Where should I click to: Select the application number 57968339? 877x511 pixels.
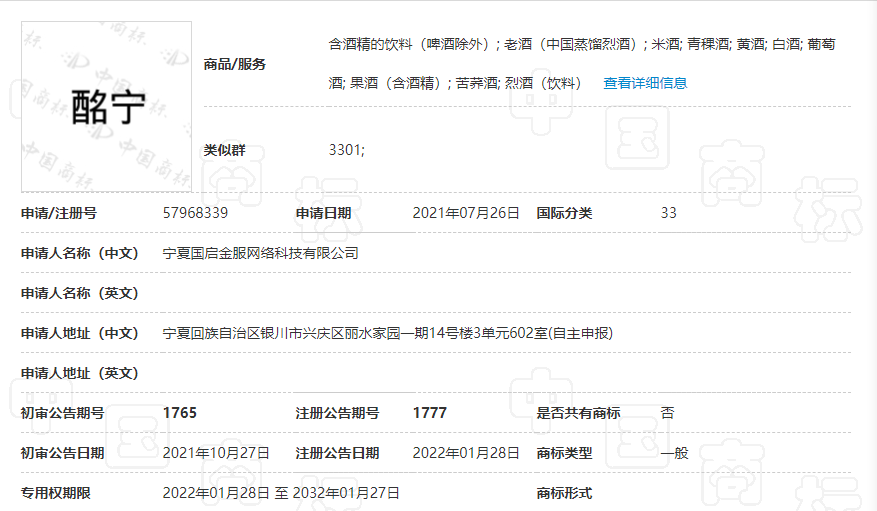195,213
